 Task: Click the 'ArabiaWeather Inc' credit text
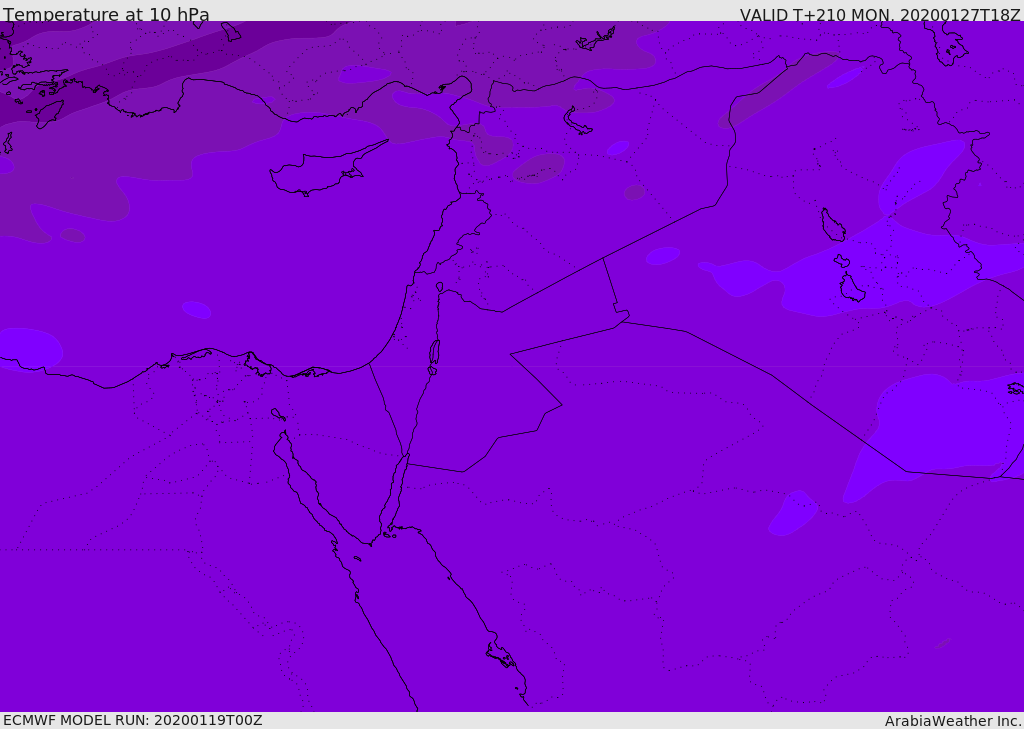click(x=952, y=721)
